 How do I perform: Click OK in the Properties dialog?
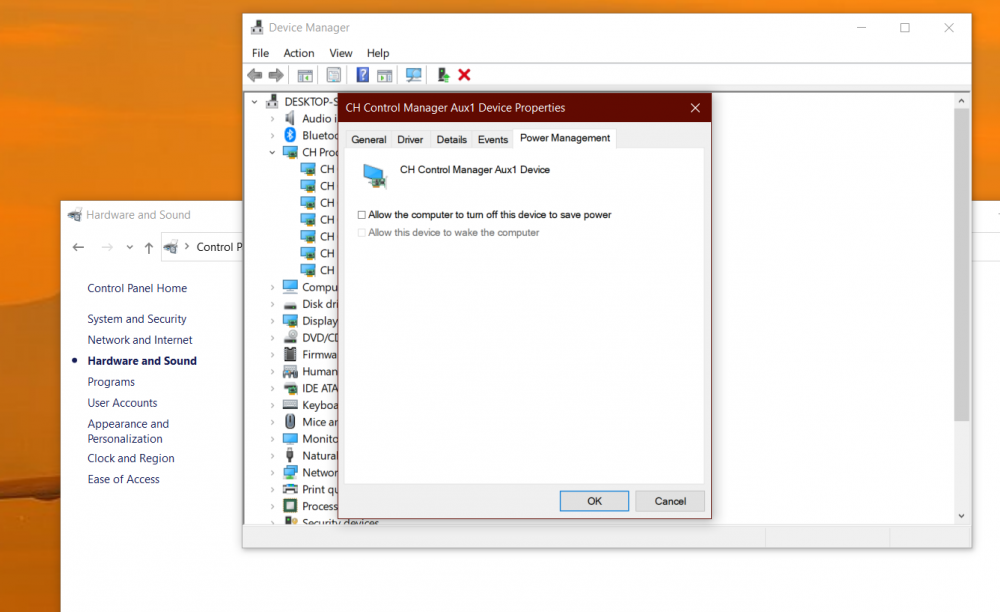pos(594,501)
